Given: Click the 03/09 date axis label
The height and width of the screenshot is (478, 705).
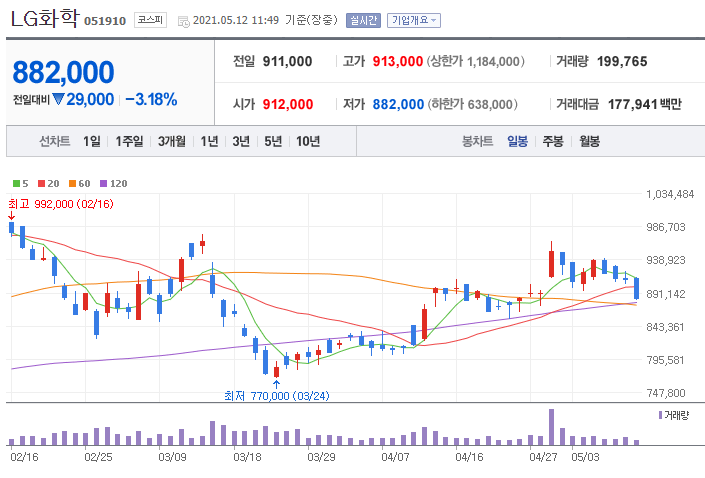Looking at the screenshot, I should 172,457.
